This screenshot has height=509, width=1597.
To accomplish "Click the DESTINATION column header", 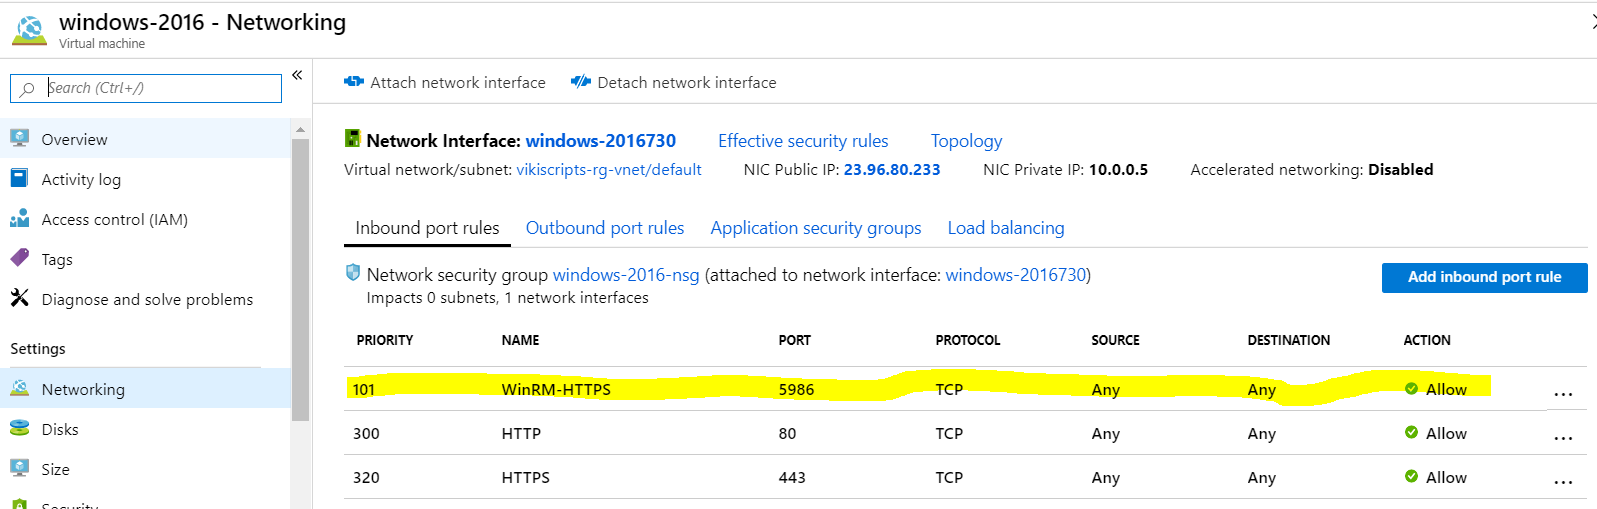I will (1288, 340).
